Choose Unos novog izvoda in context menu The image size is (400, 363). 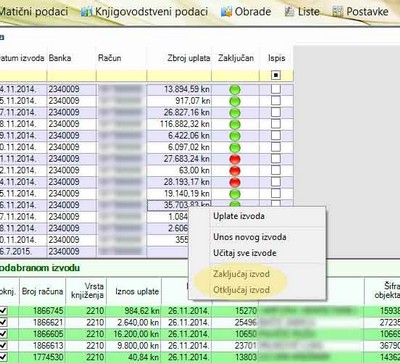[250, 237]
